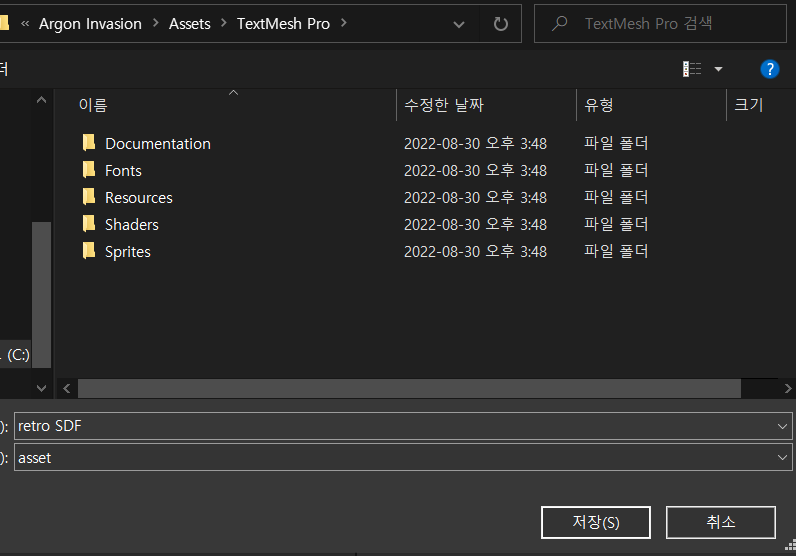Click the navigation pane scroll up arrow

[x=42, y=100]
